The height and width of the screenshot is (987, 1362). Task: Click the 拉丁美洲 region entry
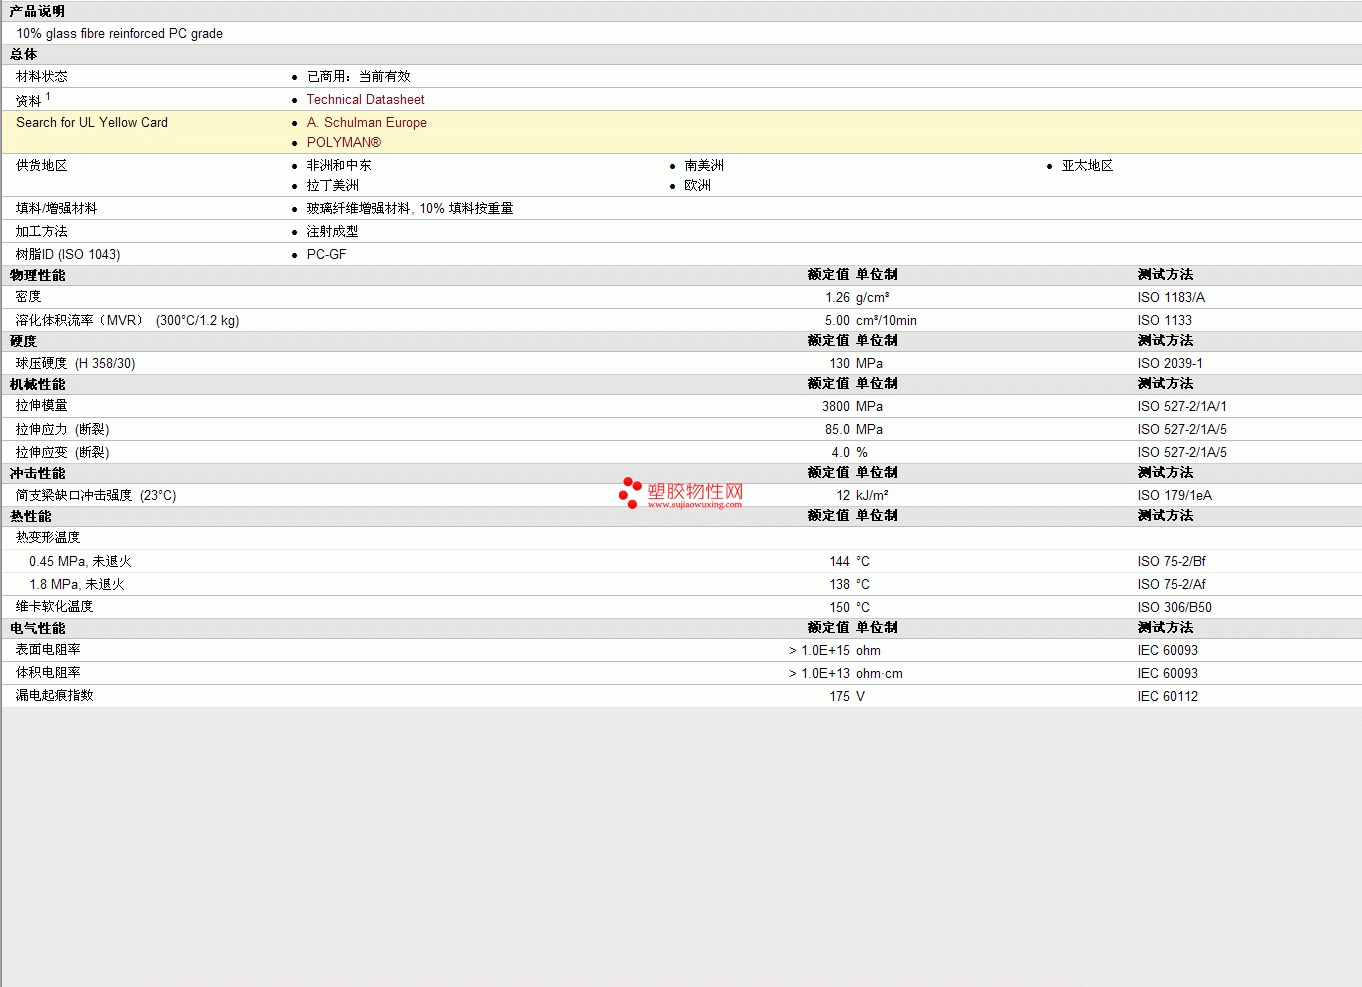tap(333, 186)
